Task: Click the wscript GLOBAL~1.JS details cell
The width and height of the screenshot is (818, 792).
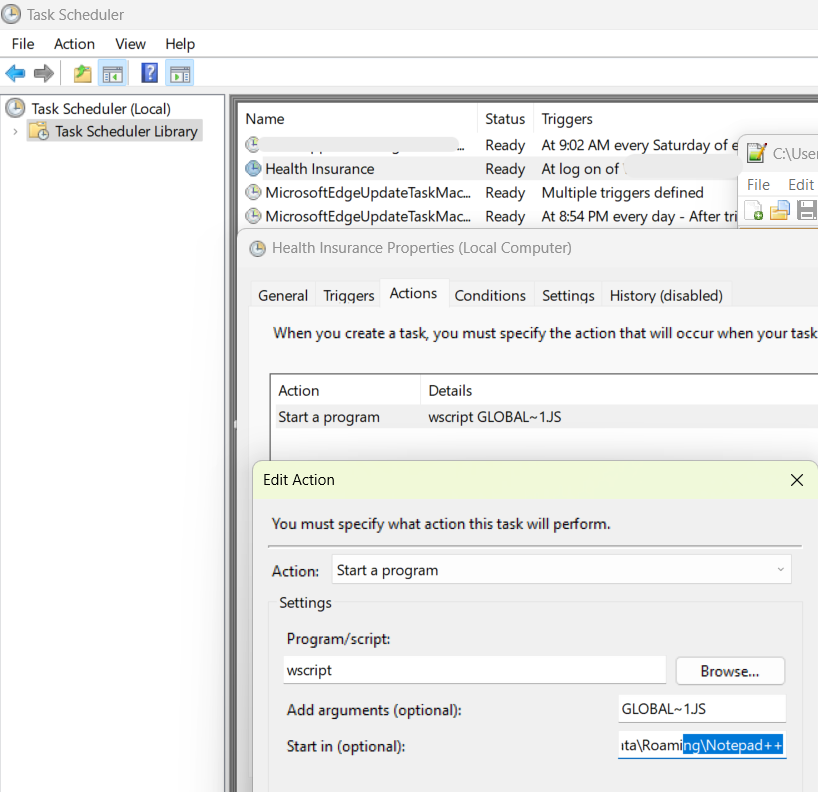Action: pos(494,417)
